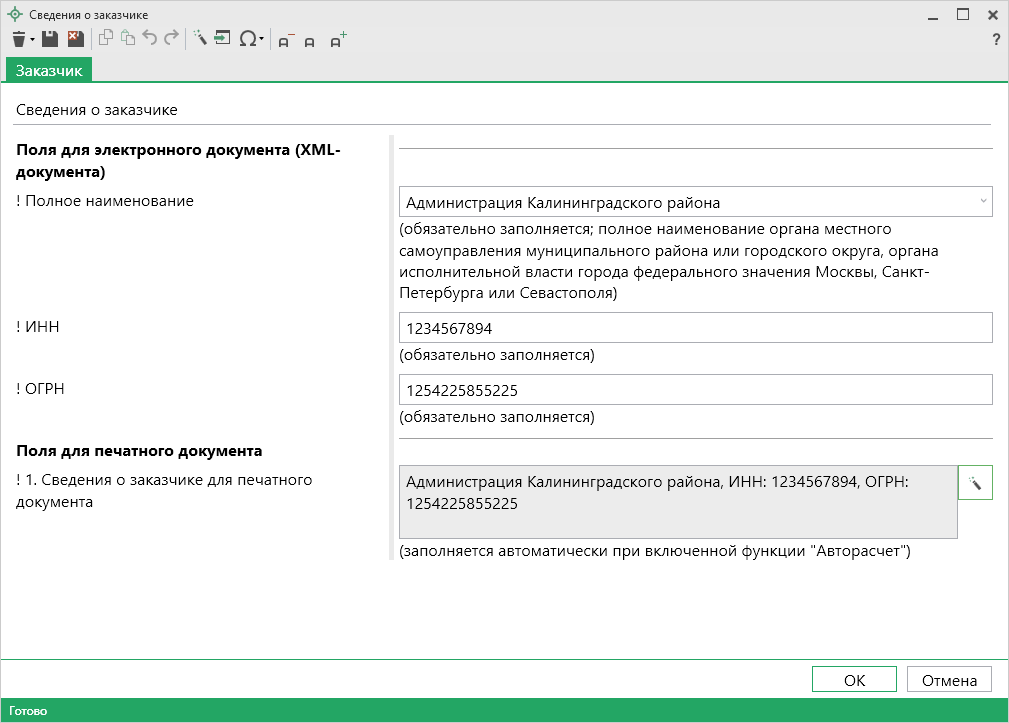The width and height of the screenshot is (1009, 723).
Task: Click the wand button beside печатного документа field
Action: point(975,483)
